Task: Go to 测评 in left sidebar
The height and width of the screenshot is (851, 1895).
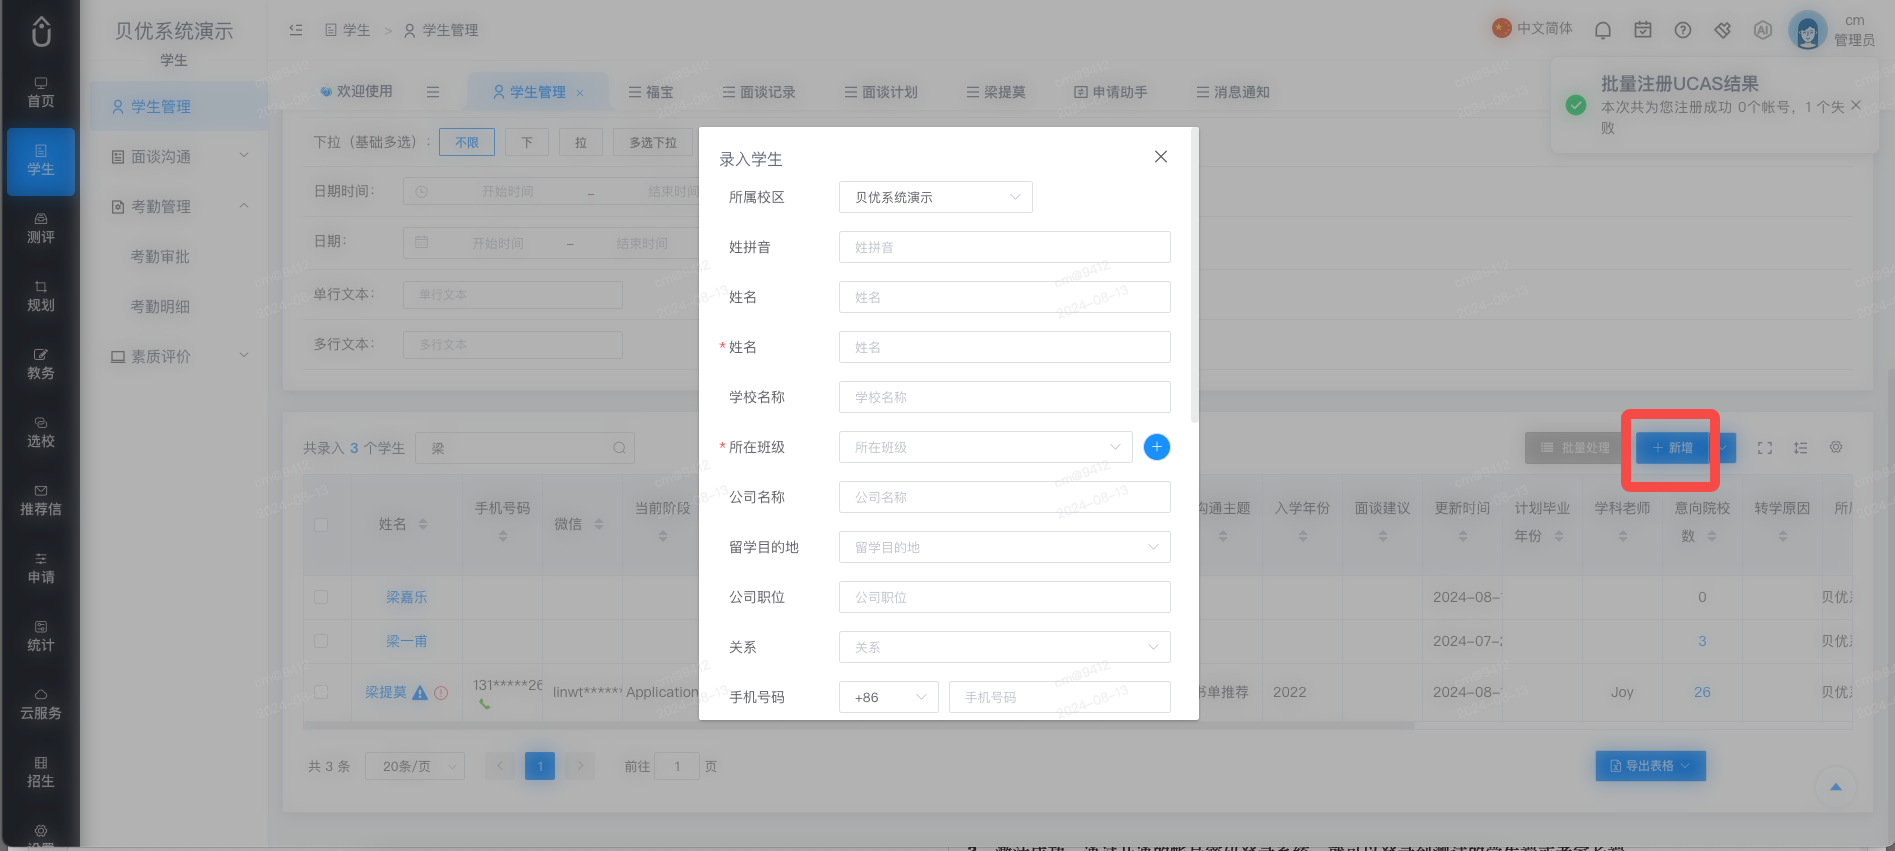Action: coord(41,229)
